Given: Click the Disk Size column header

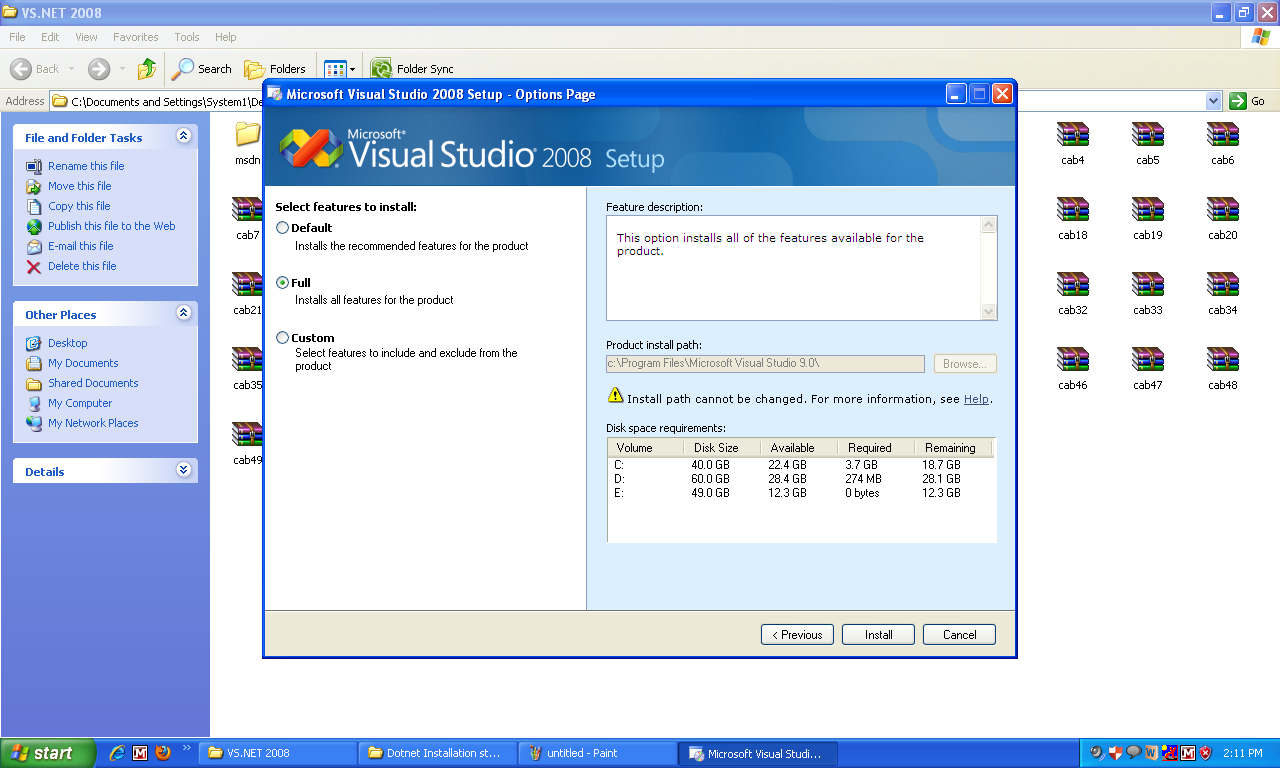Looking at the screenshot, I should click(722, 448).
